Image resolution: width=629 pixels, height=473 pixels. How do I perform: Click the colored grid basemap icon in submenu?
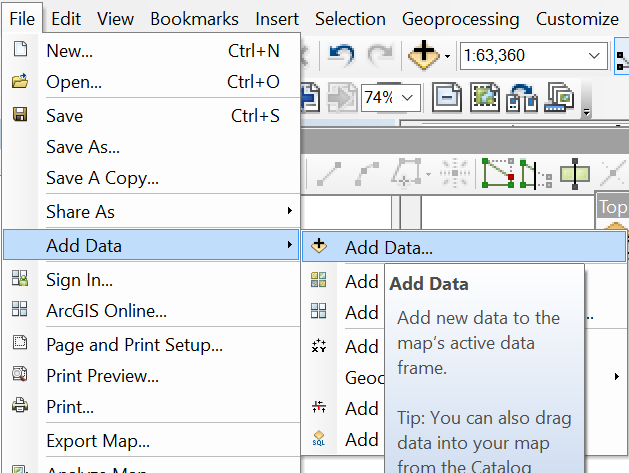(x=319, y=280)
